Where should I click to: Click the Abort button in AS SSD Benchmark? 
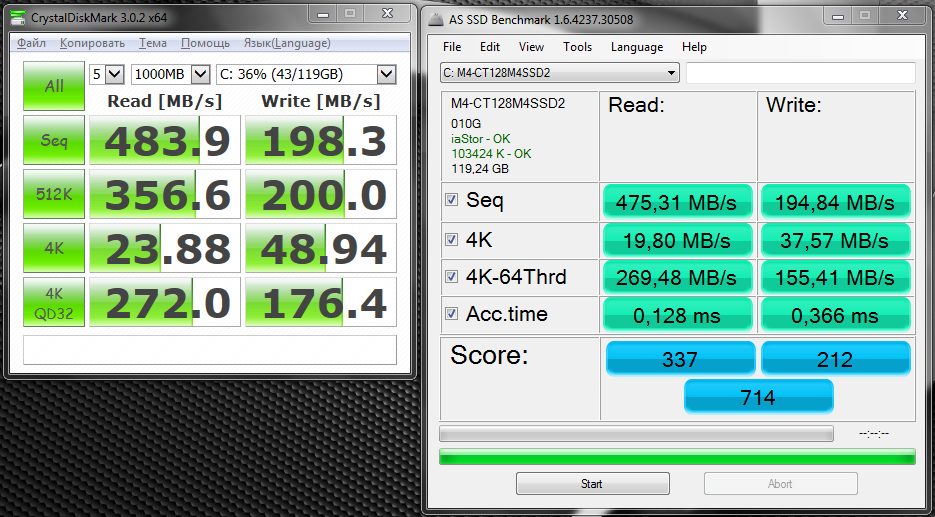[x=781, y=484]
